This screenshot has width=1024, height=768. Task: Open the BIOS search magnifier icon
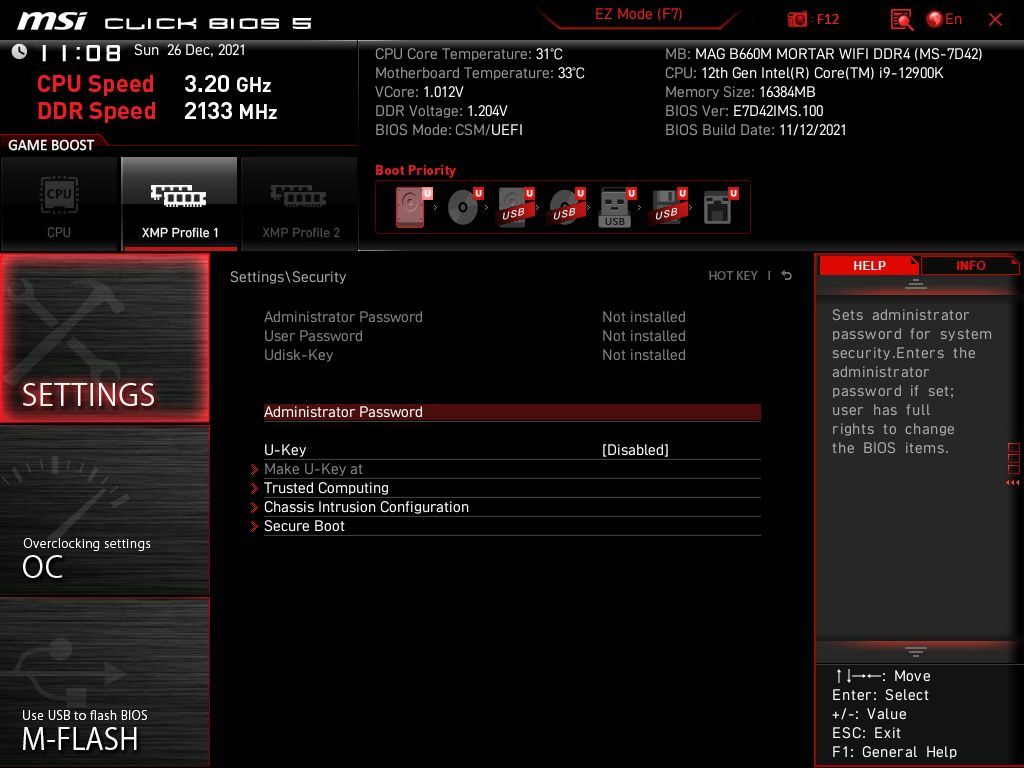click(x=901, y=19)
